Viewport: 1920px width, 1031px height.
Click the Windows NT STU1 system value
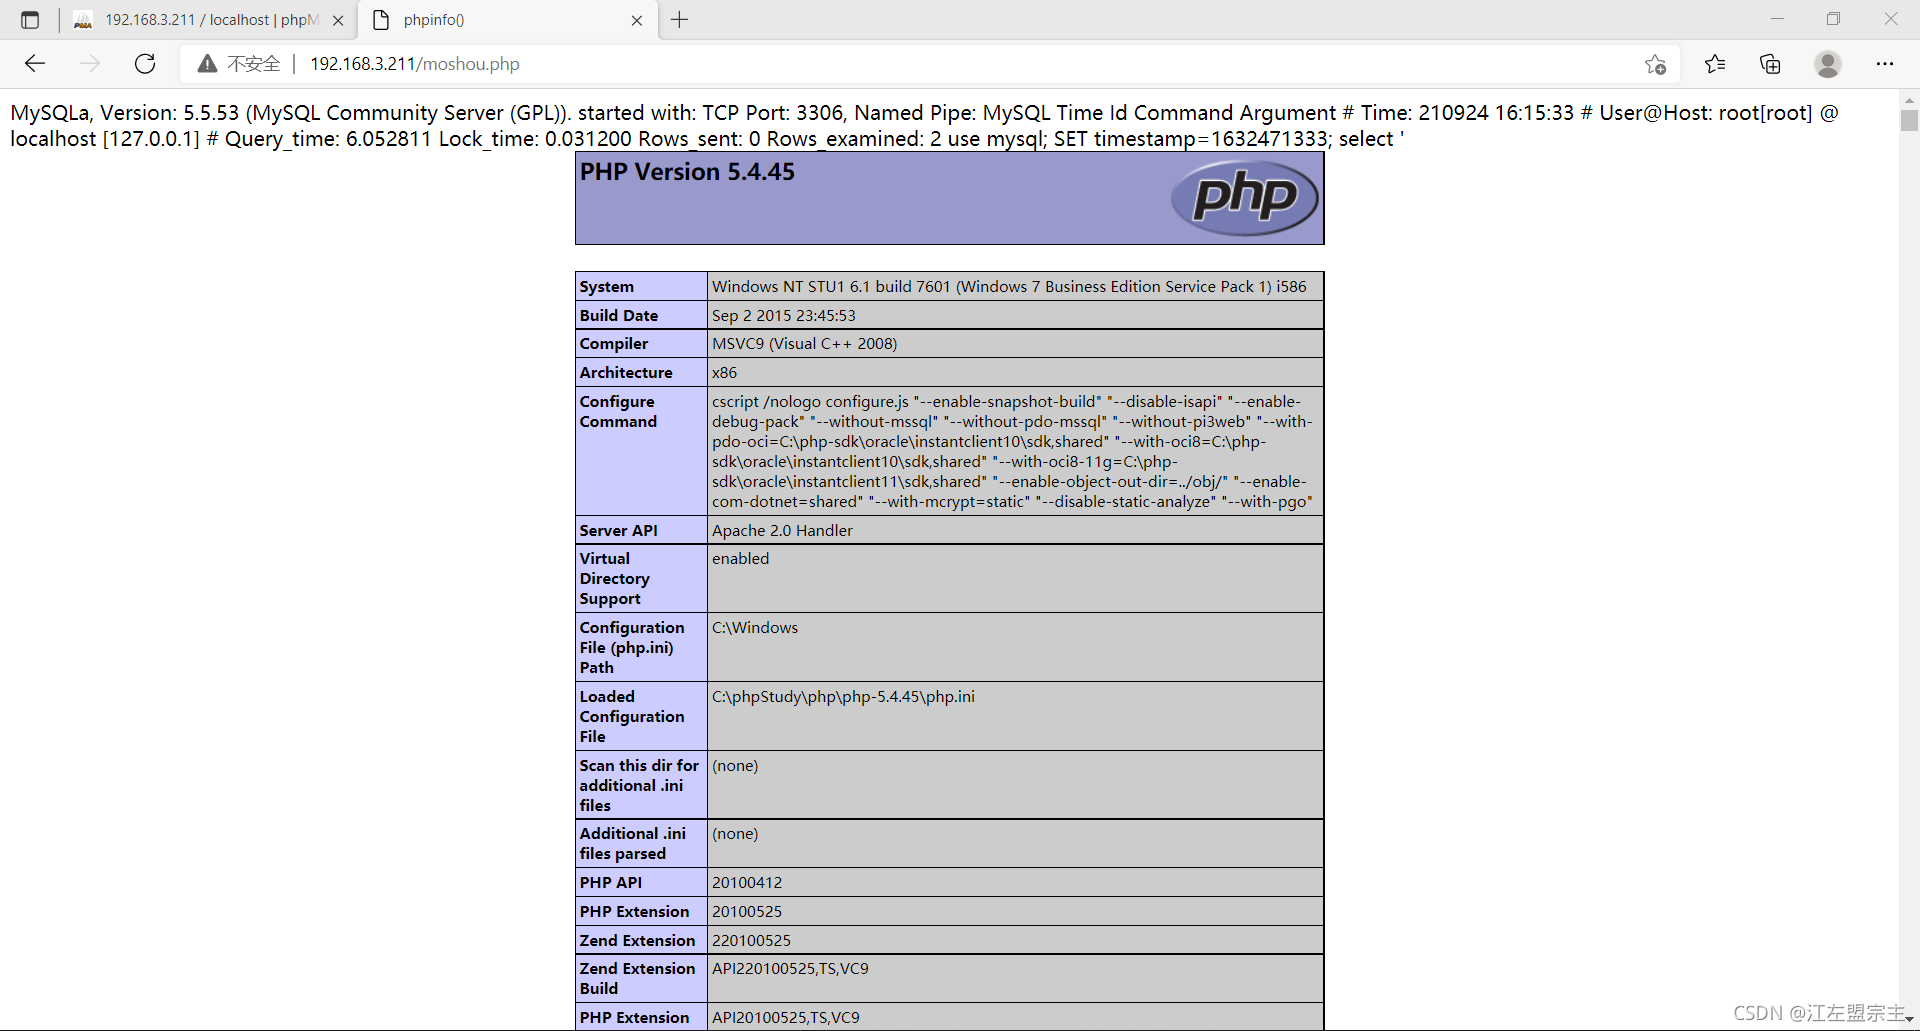(x=1009, y=287)
